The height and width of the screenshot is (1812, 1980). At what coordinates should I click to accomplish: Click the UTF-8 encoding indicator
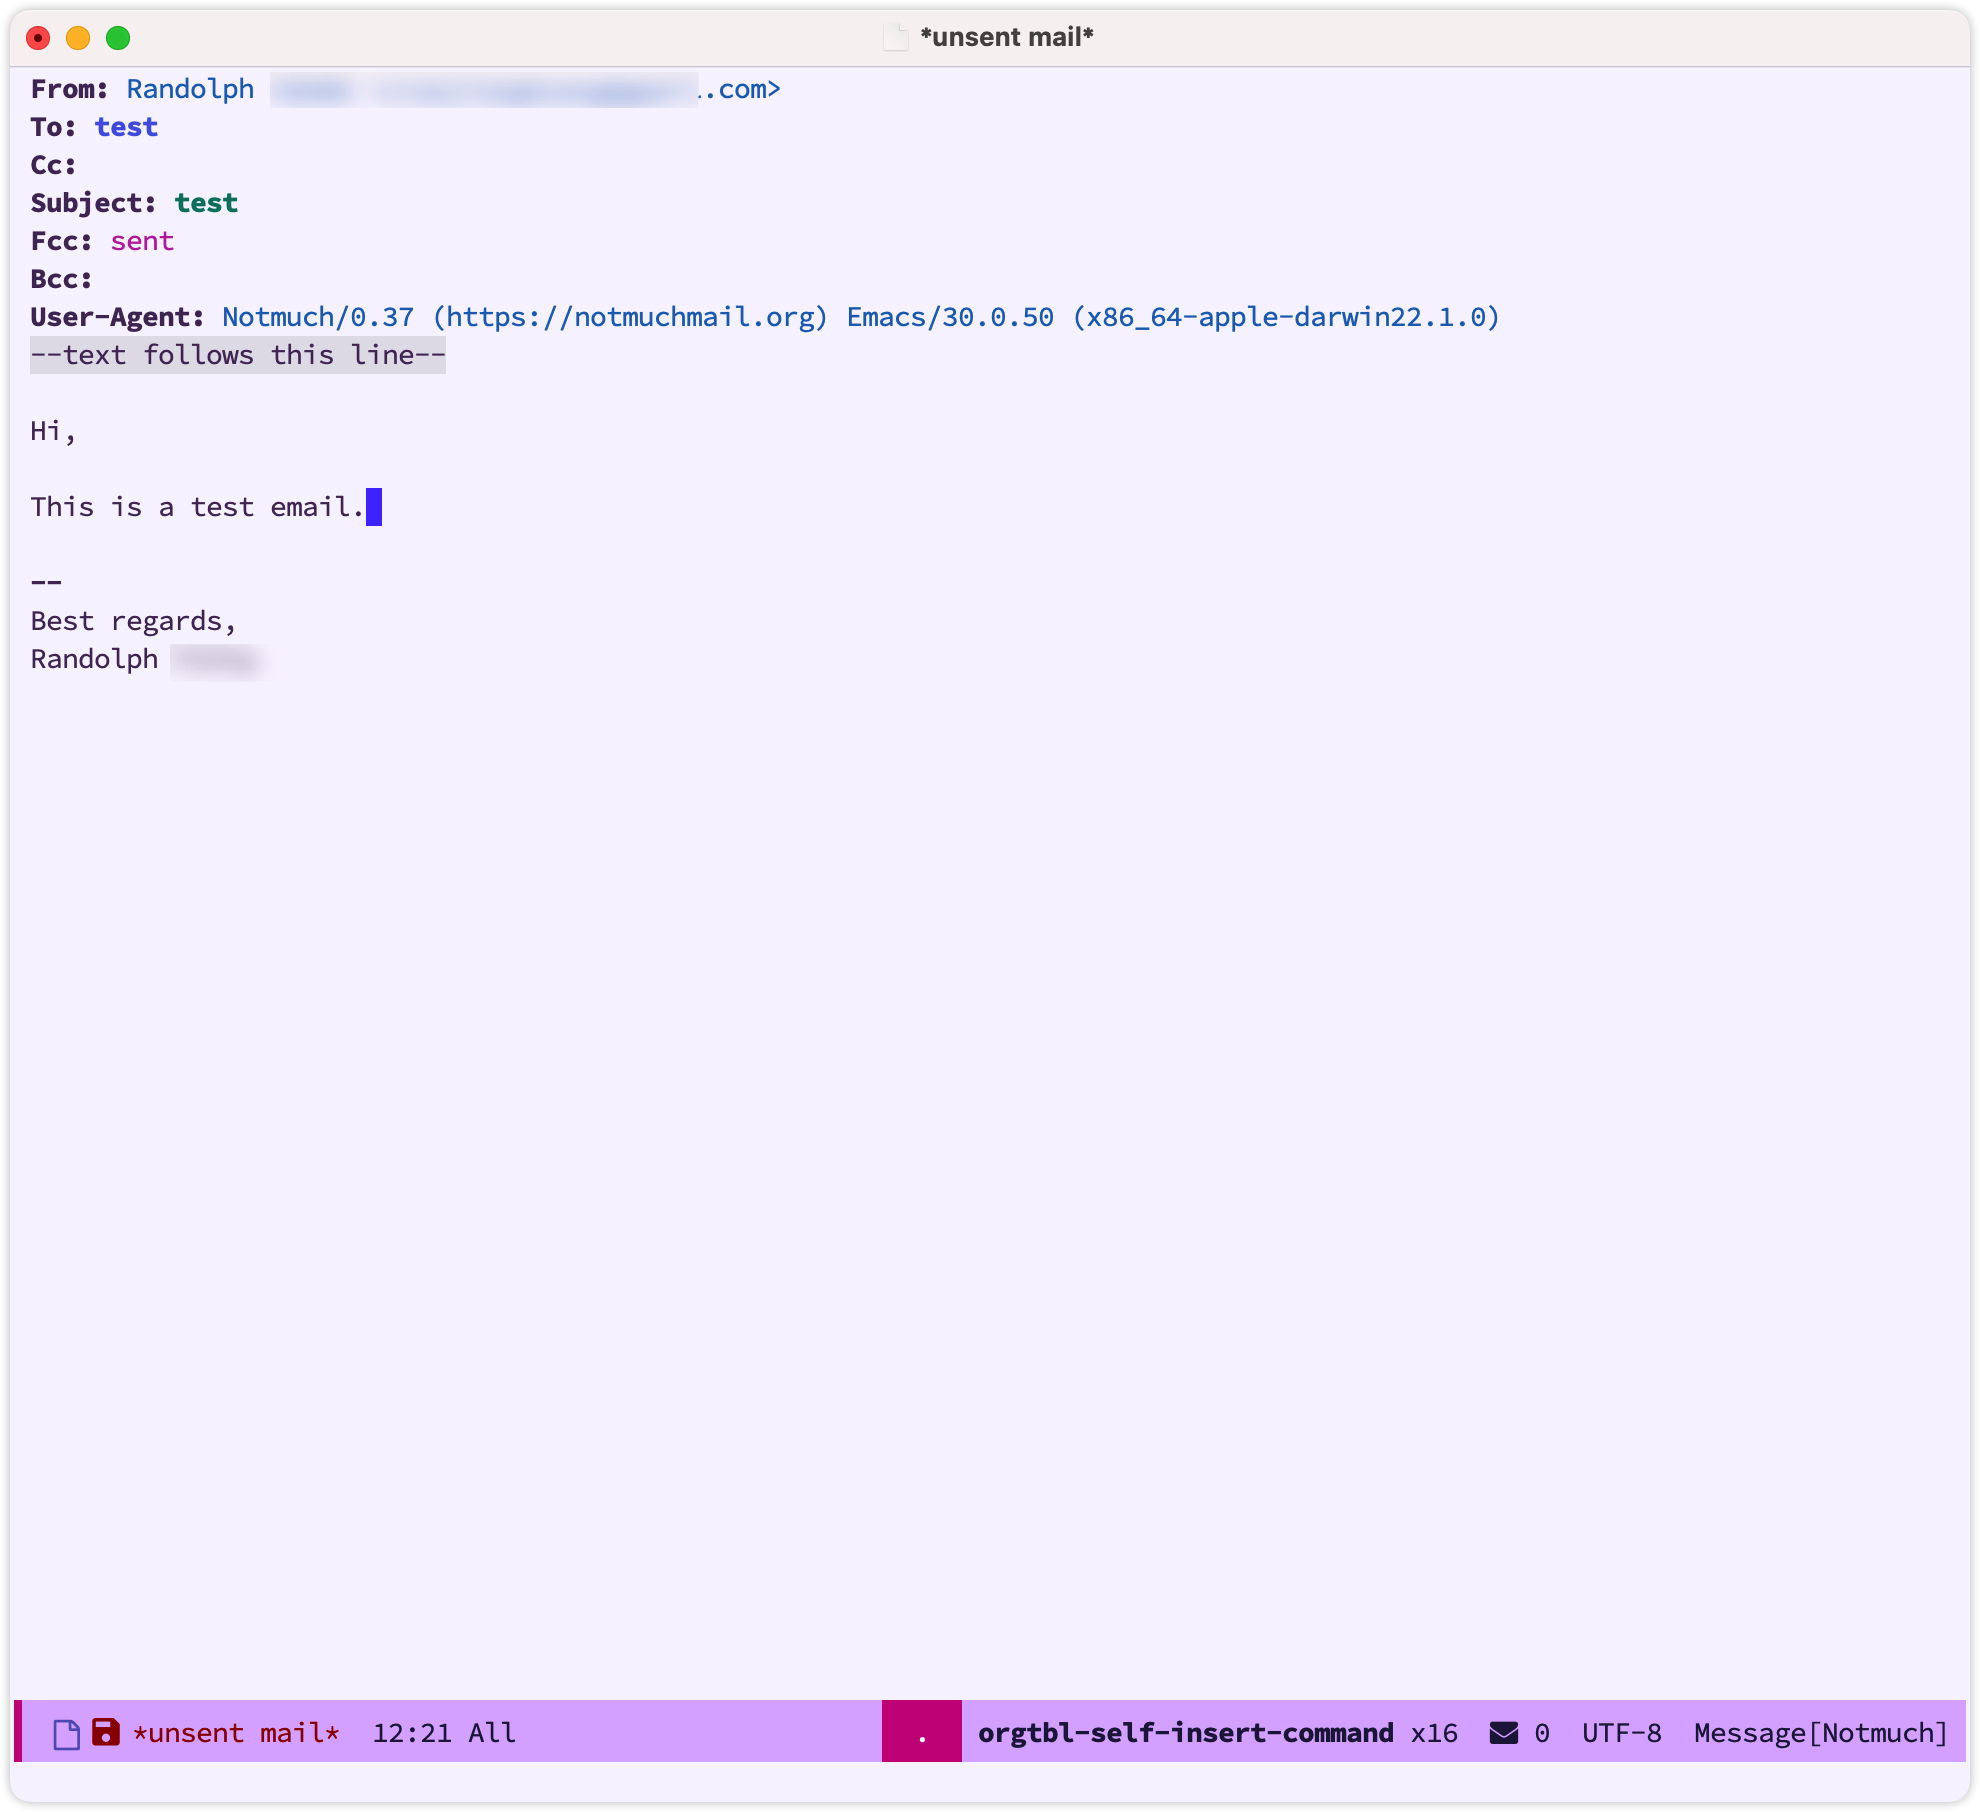coord(1621,1733)
